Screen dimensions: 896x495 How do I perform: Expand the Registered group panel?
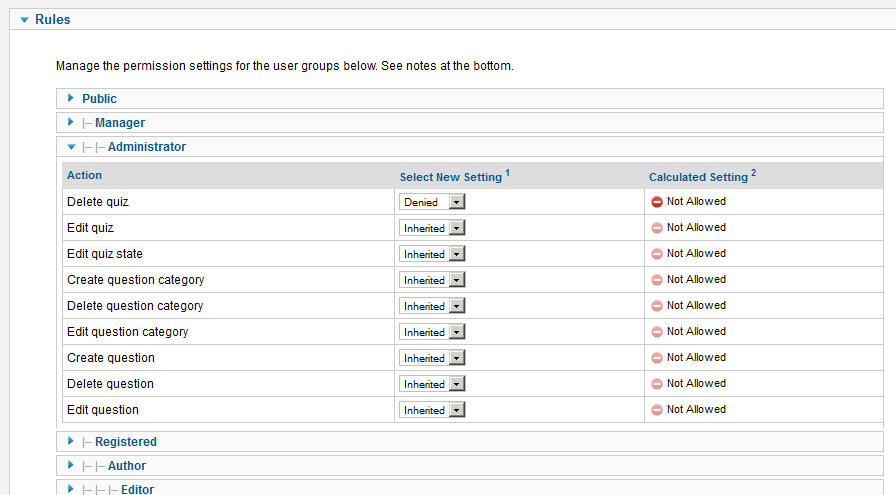[x=469, y=441]
